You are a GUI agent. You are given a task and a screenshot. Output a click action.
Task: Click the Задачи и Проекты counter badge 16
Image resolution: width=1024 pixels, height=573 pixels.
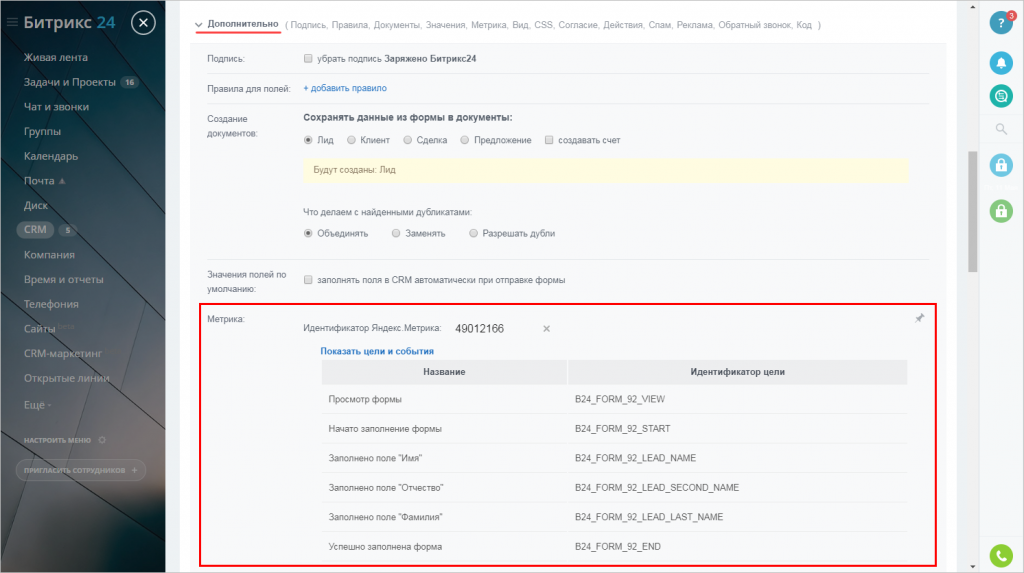point(130,82)
